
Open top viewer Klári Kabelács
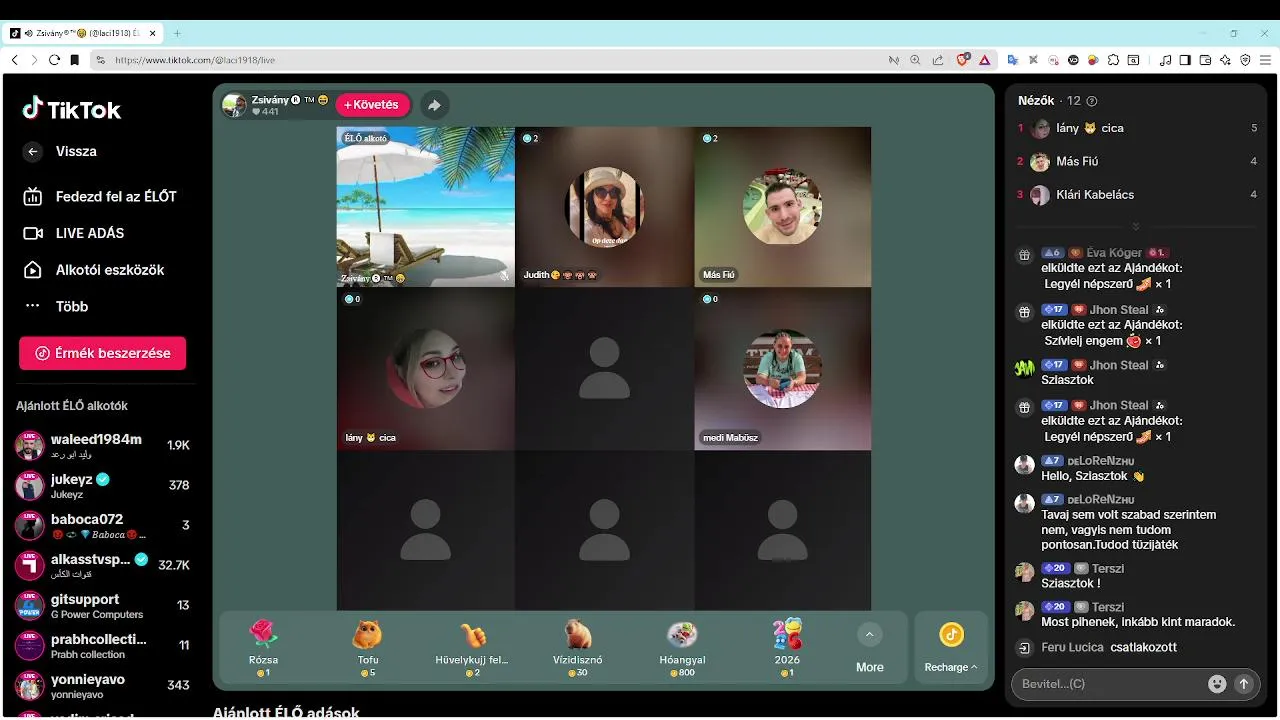coord(1137,194)
